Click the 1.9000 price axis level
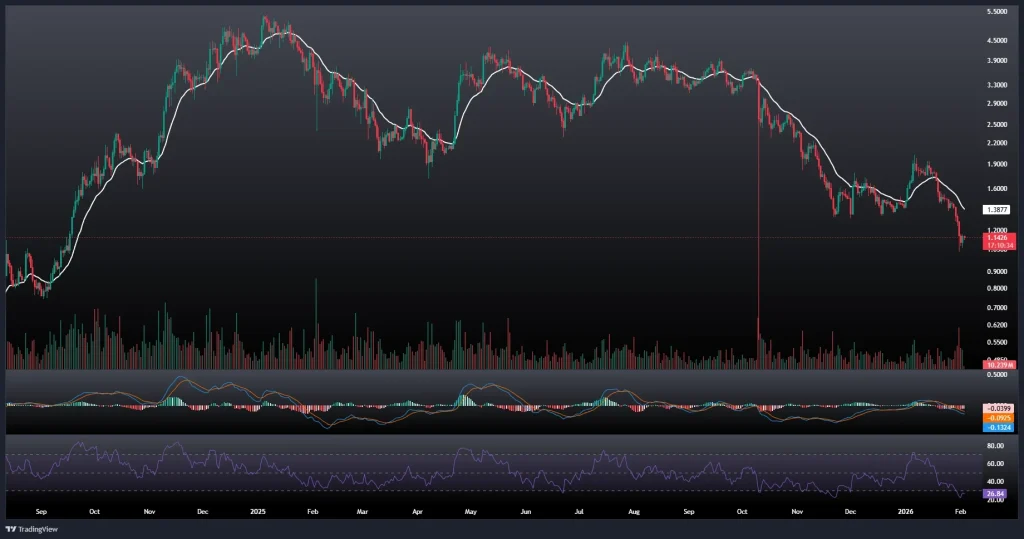Viewport: 1024px width, 539px height. click(x=996, y=164)
